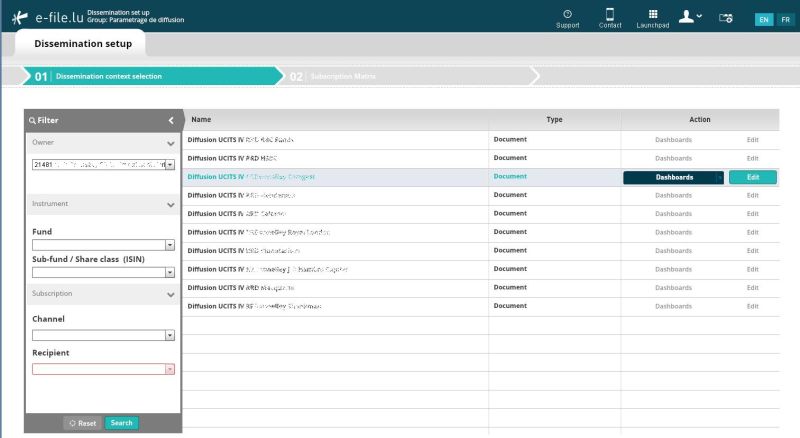The height and width of the screenshot is (438, 800).
Task: Switch language to EN
Action: click(763, 19)
